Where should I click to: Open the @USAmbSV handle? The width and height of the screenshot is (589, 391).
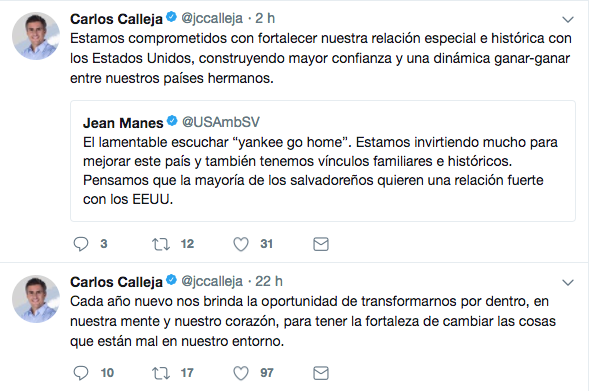(x=221, y=122)
